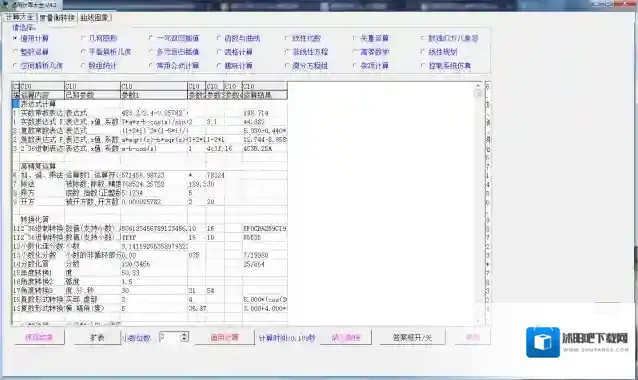Click the cell containing FFFF
The width and height of the screenshot is (638, 380).
[154, 237]
